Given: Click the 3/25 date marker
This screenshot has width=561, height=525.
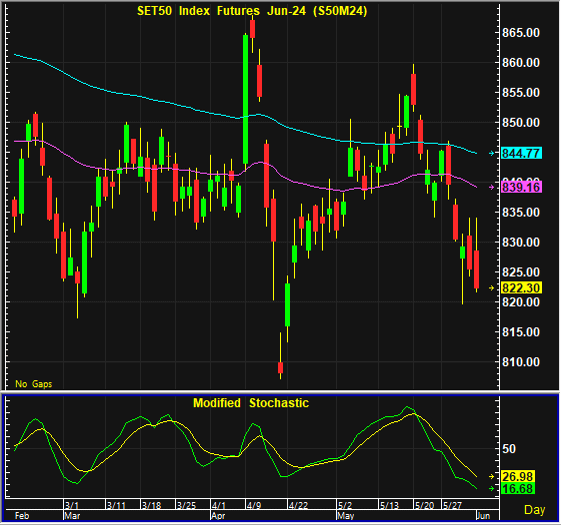Looking at the screenshot, I should coord(186,505).
